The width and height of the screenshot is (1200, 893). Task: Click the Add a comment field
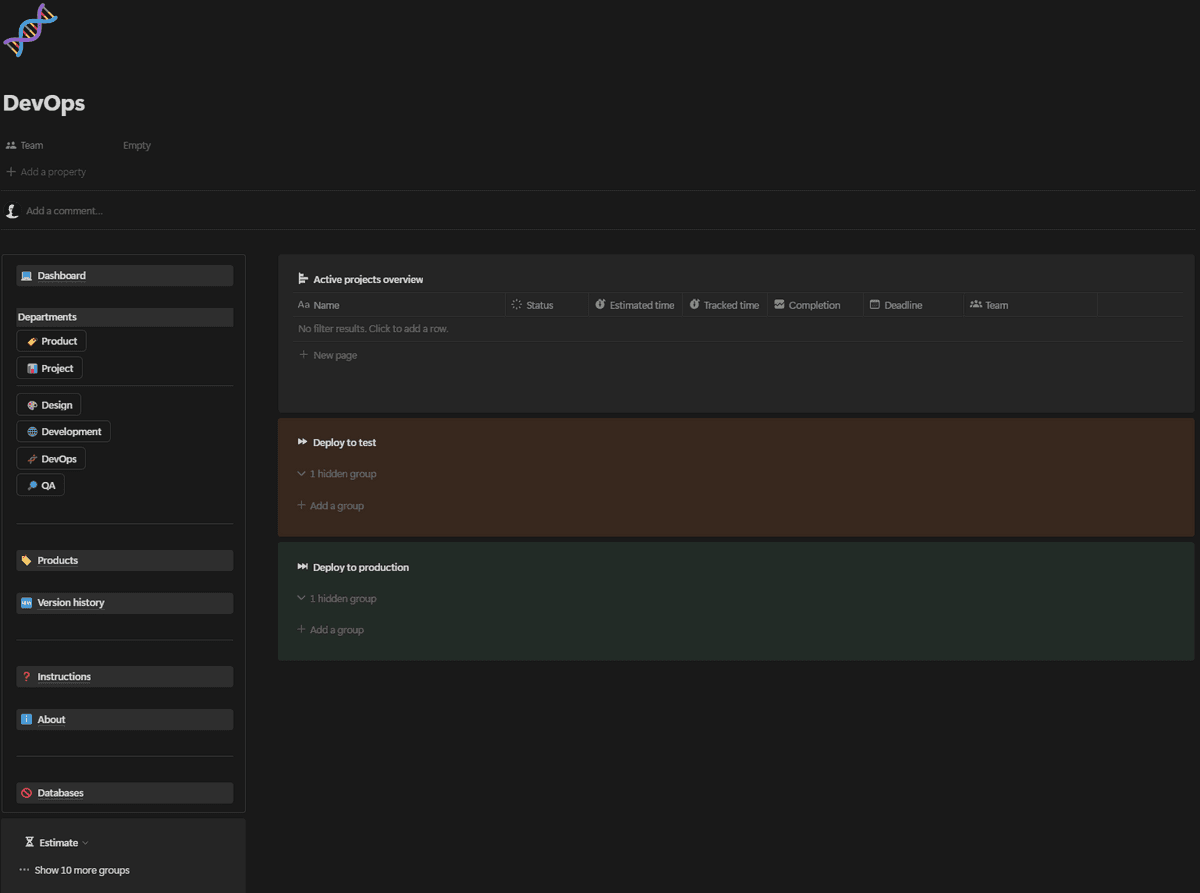coord(64,211)
